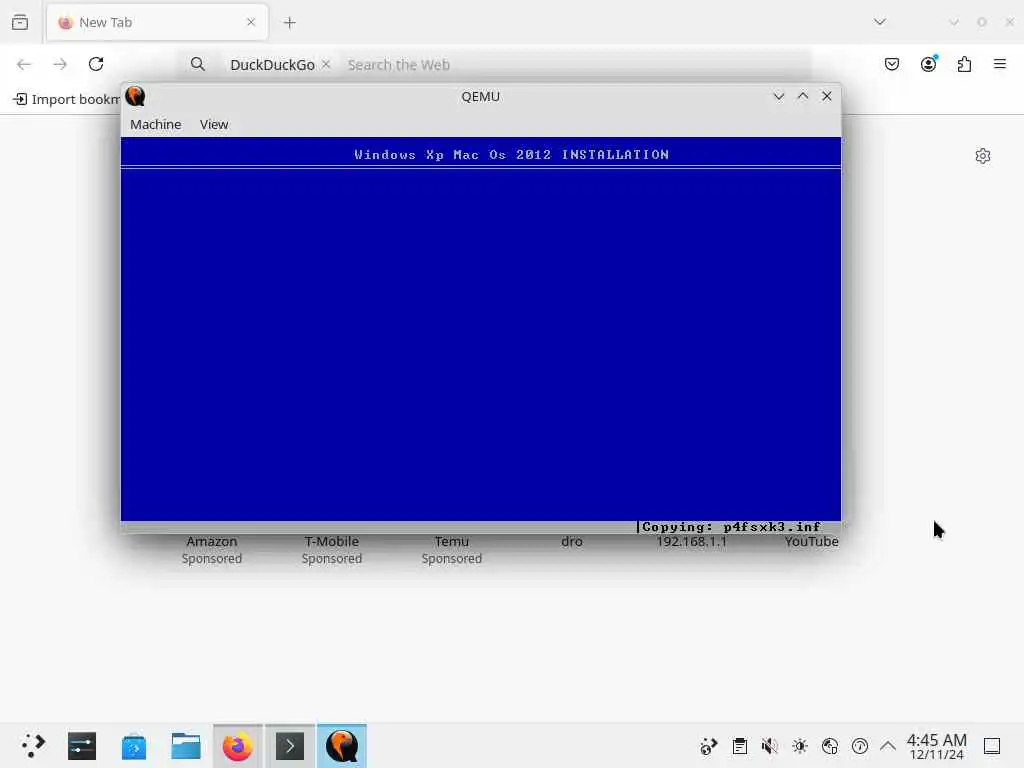Remove the DuckDuckGo search engine chip
Image resolution: width=1024 pixels, height=768 pixels.
pos(326,64)
